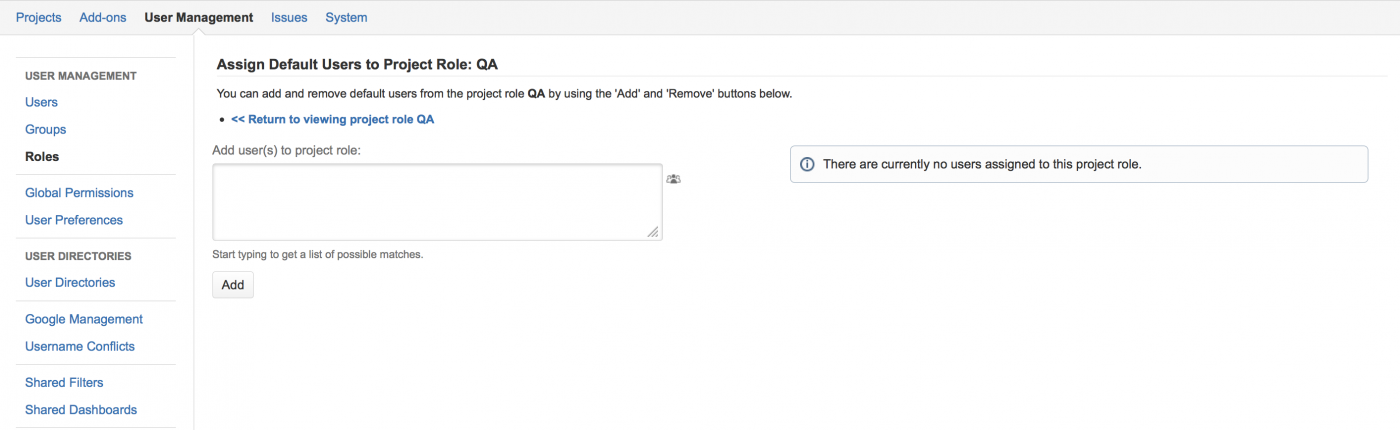1400x430 pixels.
Task: Open User Preferences page
Action: point(74,219)
